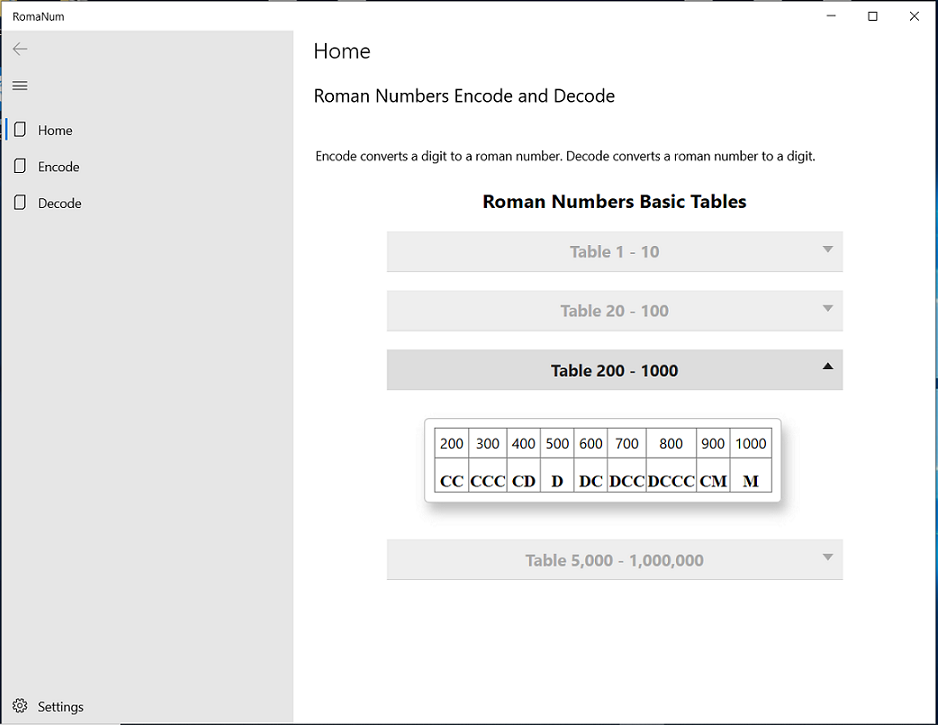The width and height of the screenshot is (938, 725).
Task: Click the Settings gear icon
Action: point(20,706)
